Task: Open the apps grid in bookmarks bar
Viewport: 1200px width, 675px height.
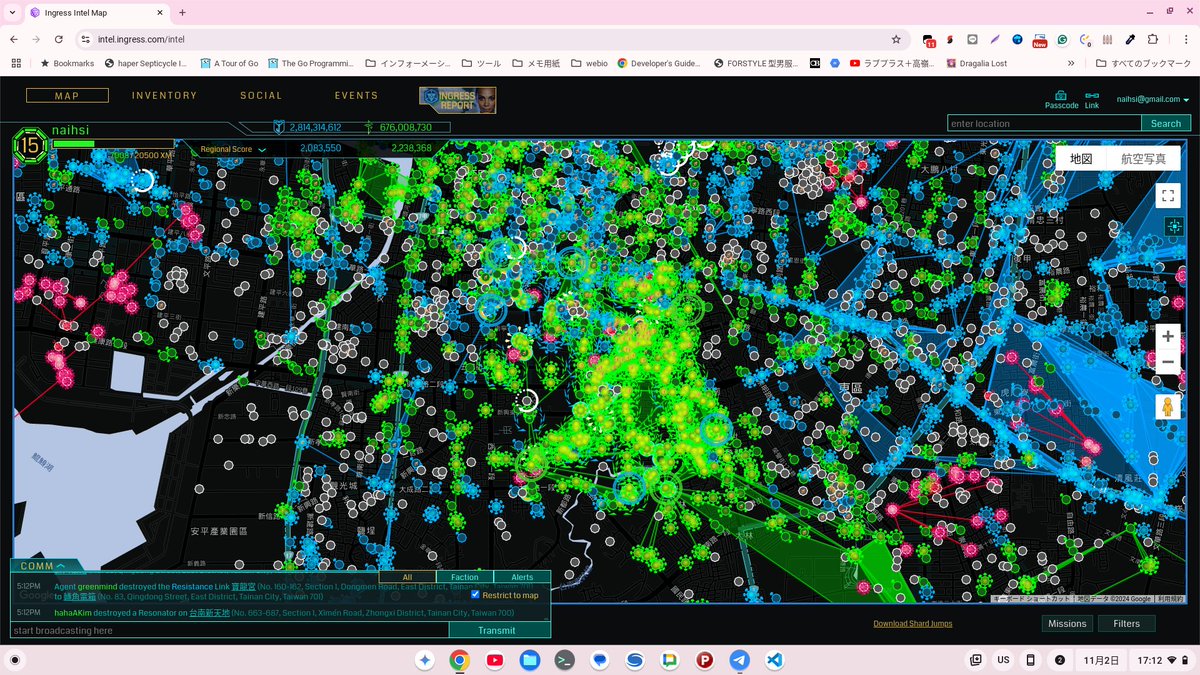Action: (x=16, y=63)
